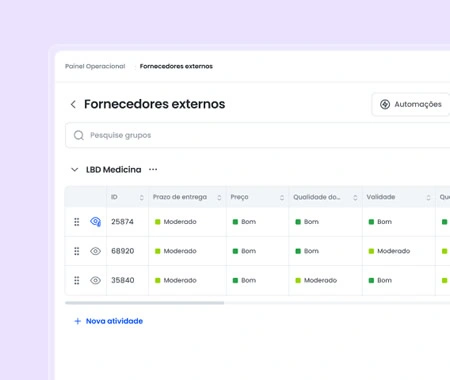Viewport: 450px width, 380px height.
Task: Sort by Preço column arrows
Action: 282,197
